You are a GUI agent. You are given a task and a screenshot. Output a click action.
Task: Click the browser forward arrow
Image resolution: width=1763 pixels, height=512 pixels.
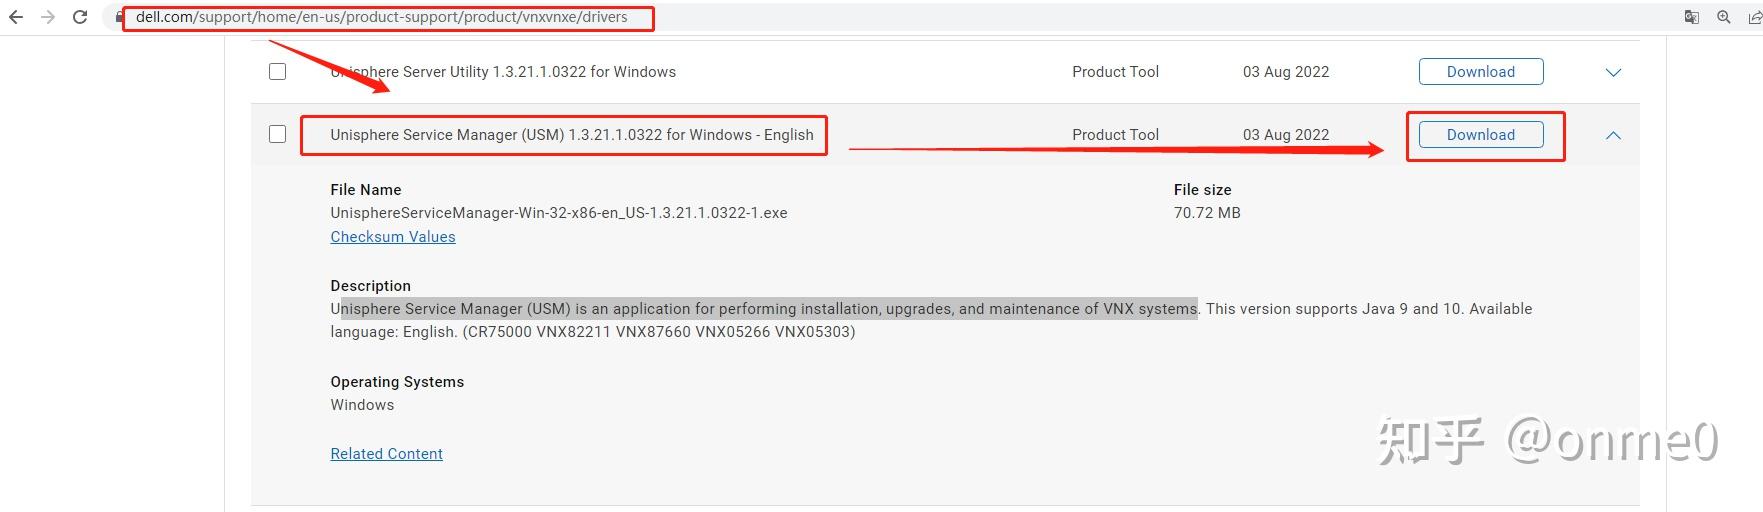point(48,17)
